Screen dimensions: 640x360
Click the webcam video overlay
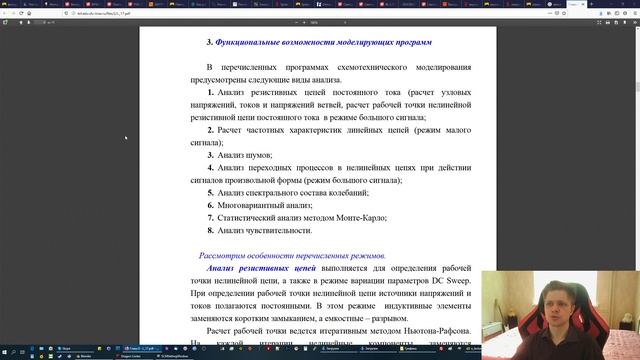pyautogui.click(x=560, y=315)
